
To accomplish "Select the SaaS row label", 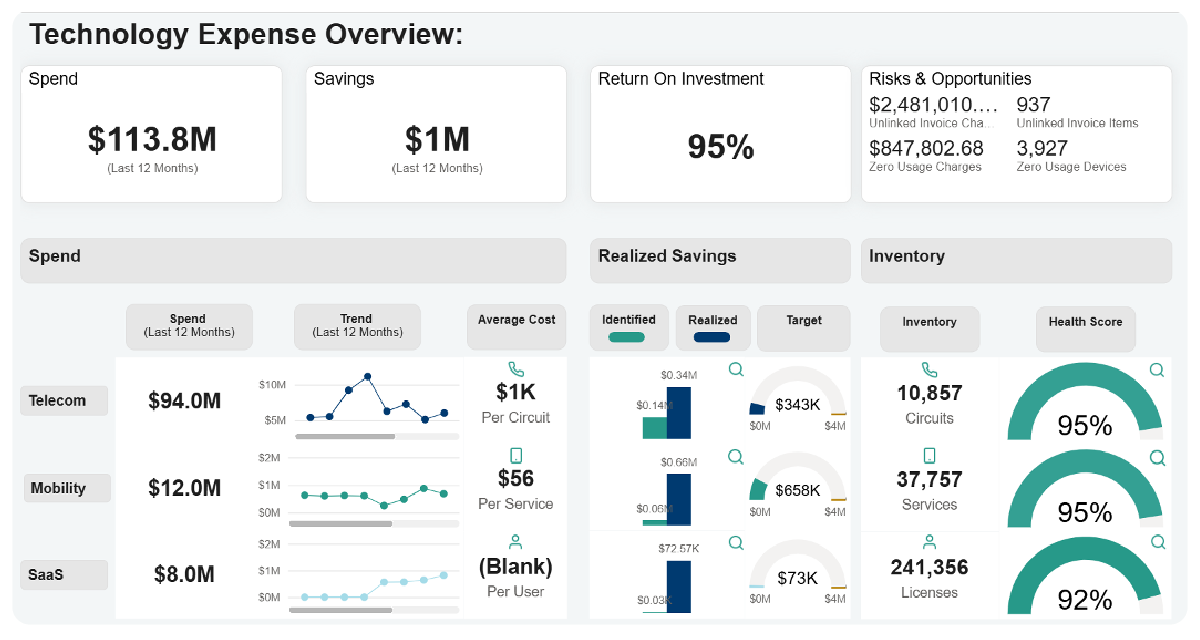I will point(64,575).
